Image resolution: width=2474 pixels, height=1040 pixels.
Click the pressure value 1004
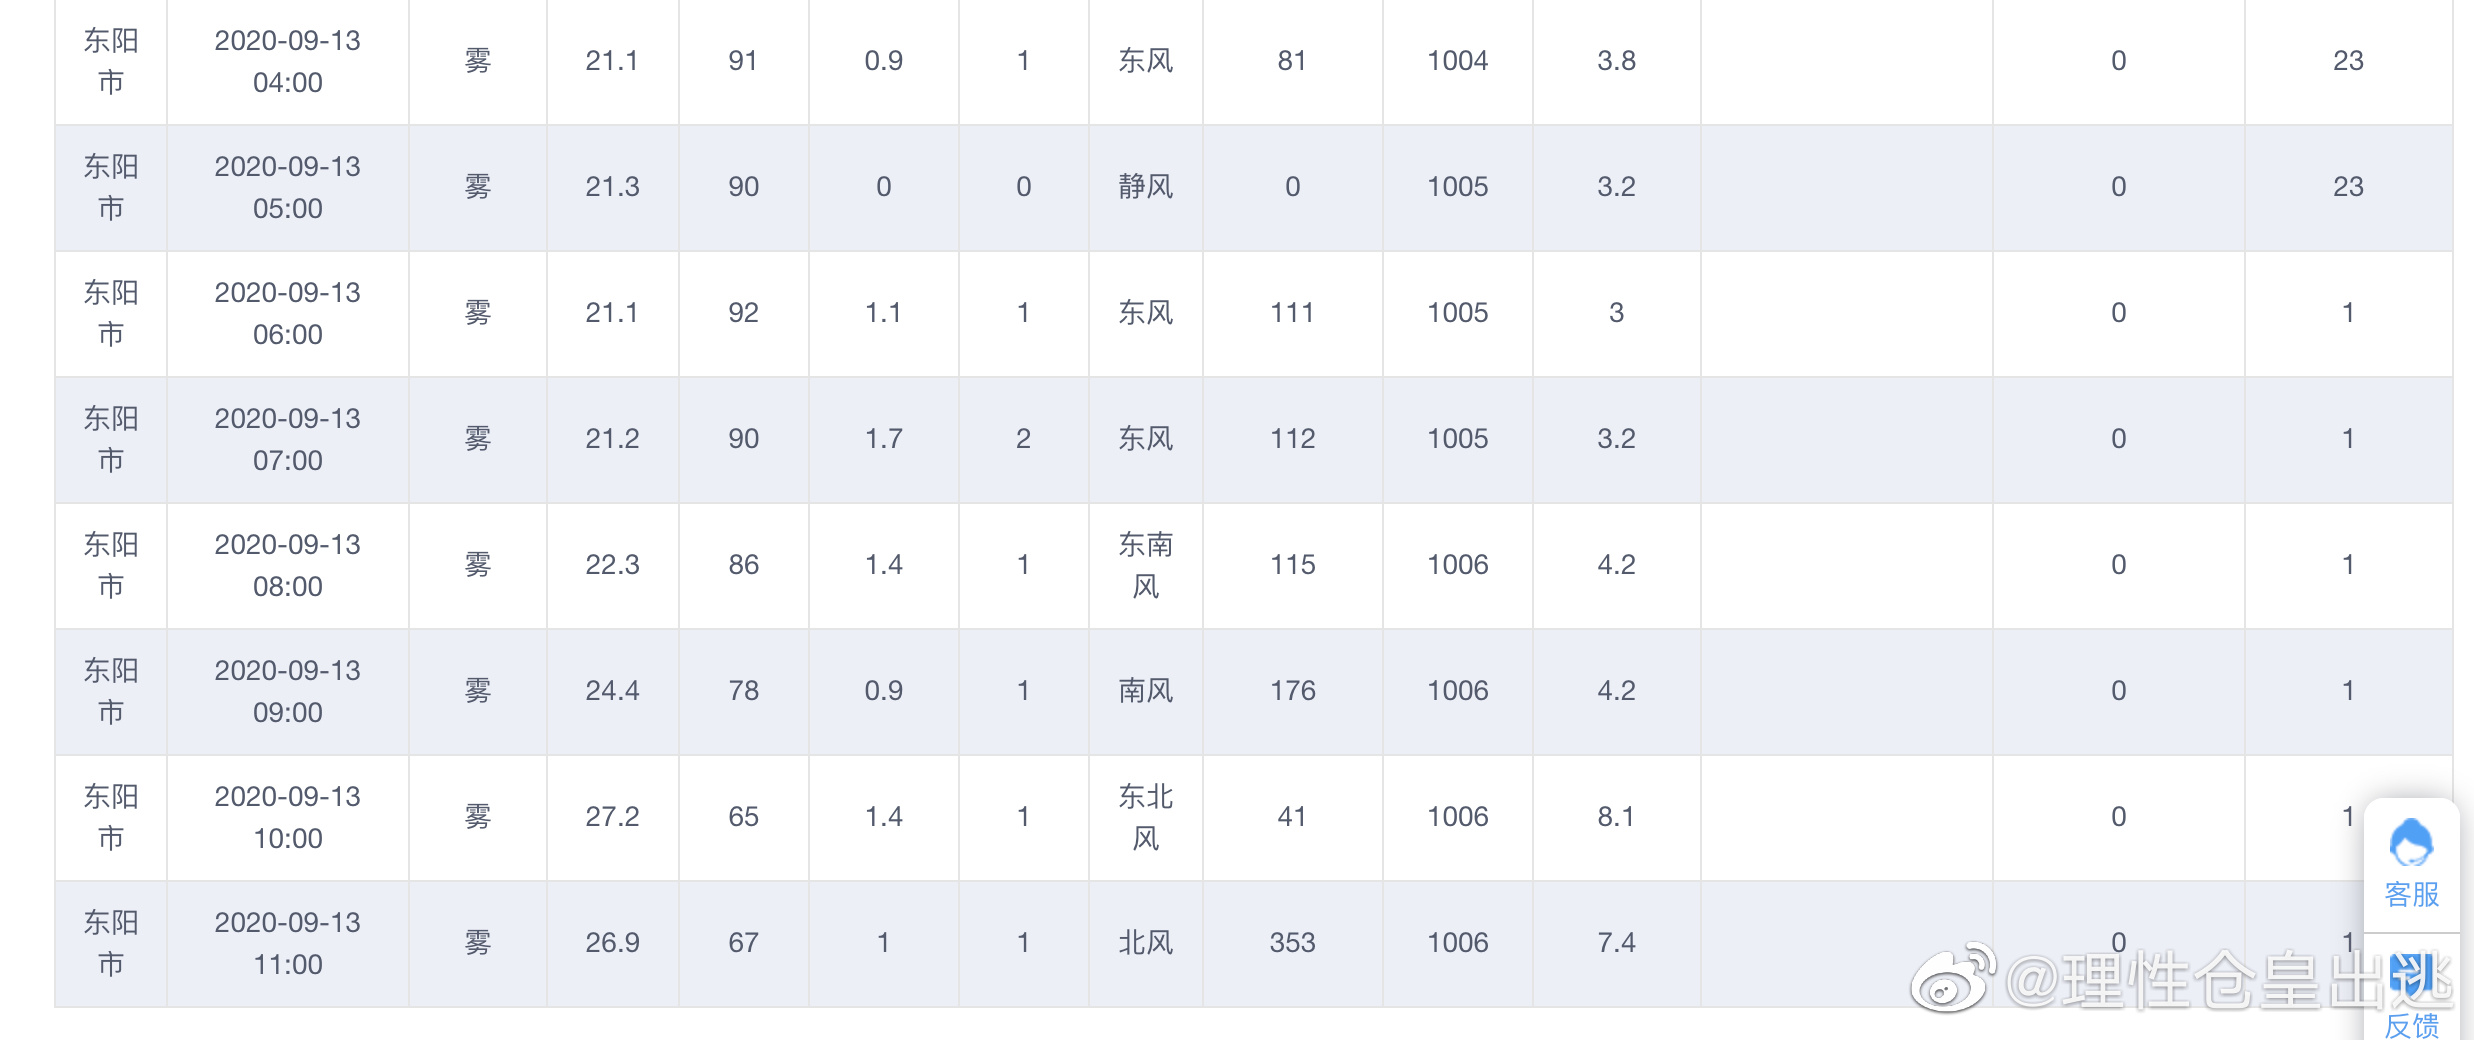point(1457,61)
